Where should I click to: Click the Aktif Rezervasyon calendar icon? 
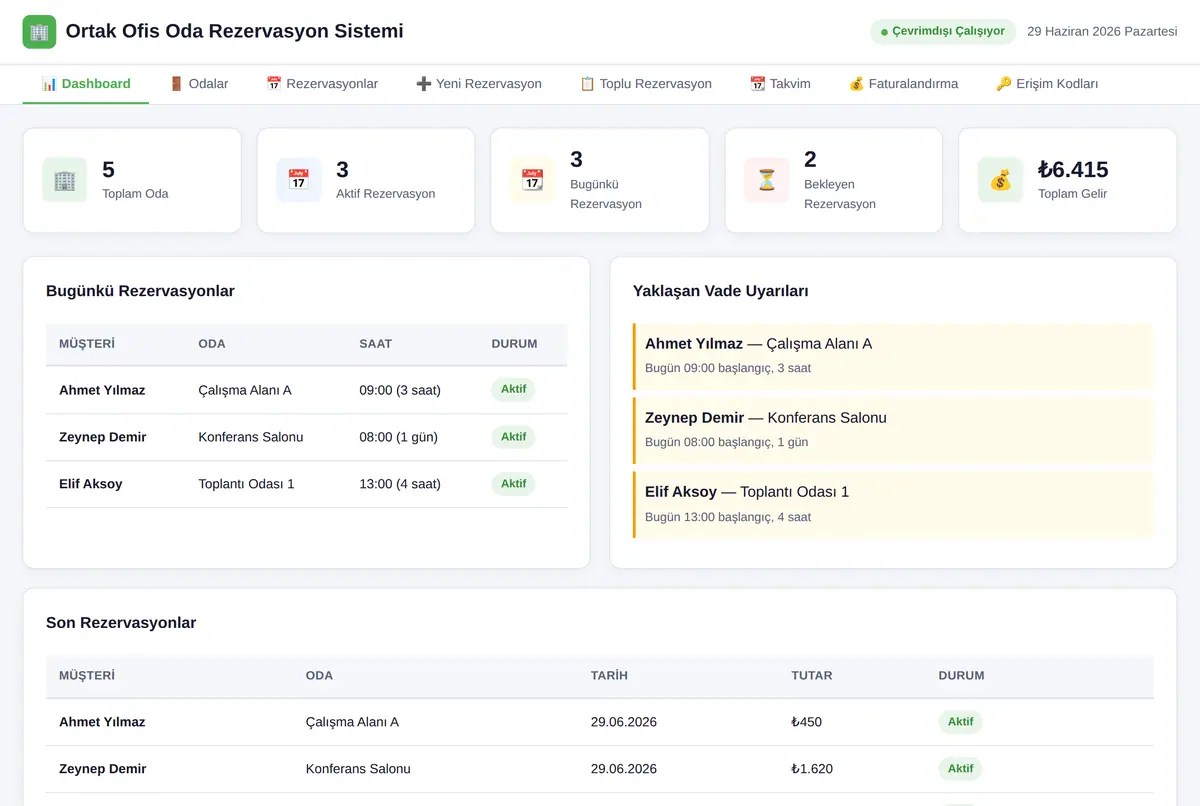pos(298,180)
